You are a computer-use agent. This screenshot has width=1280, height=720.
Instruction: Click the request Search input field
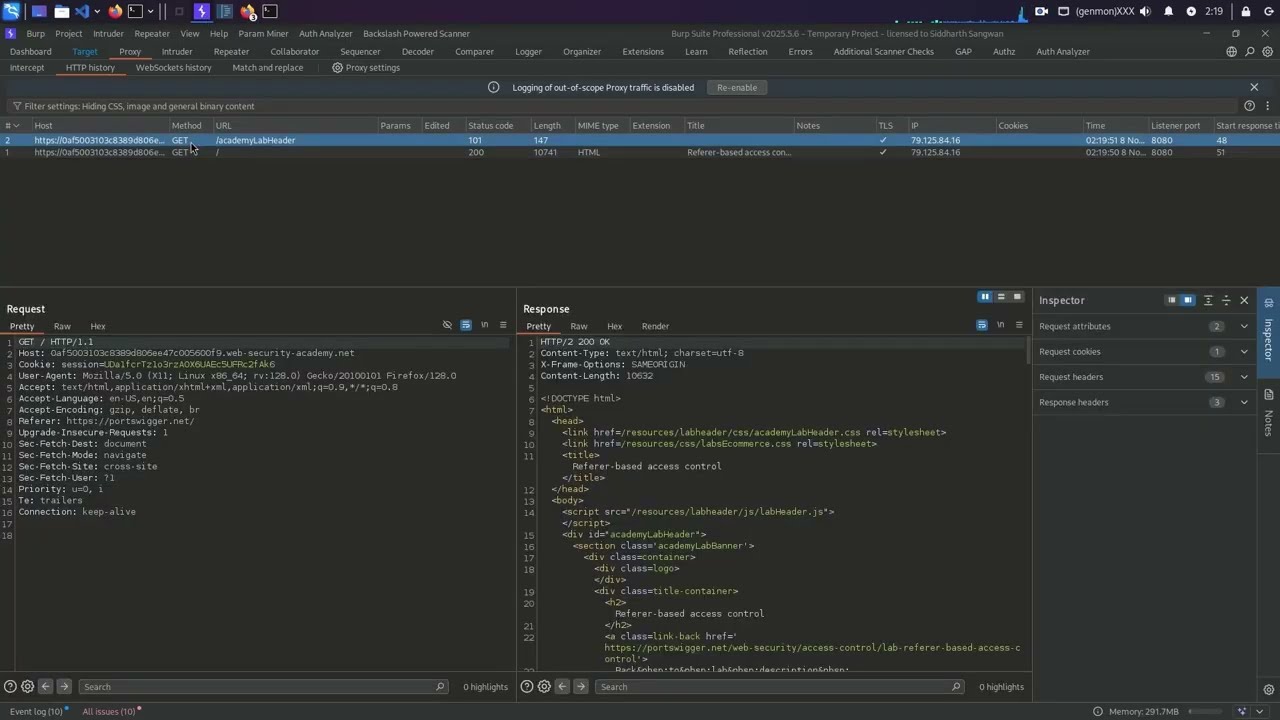(x=262, y=687)
